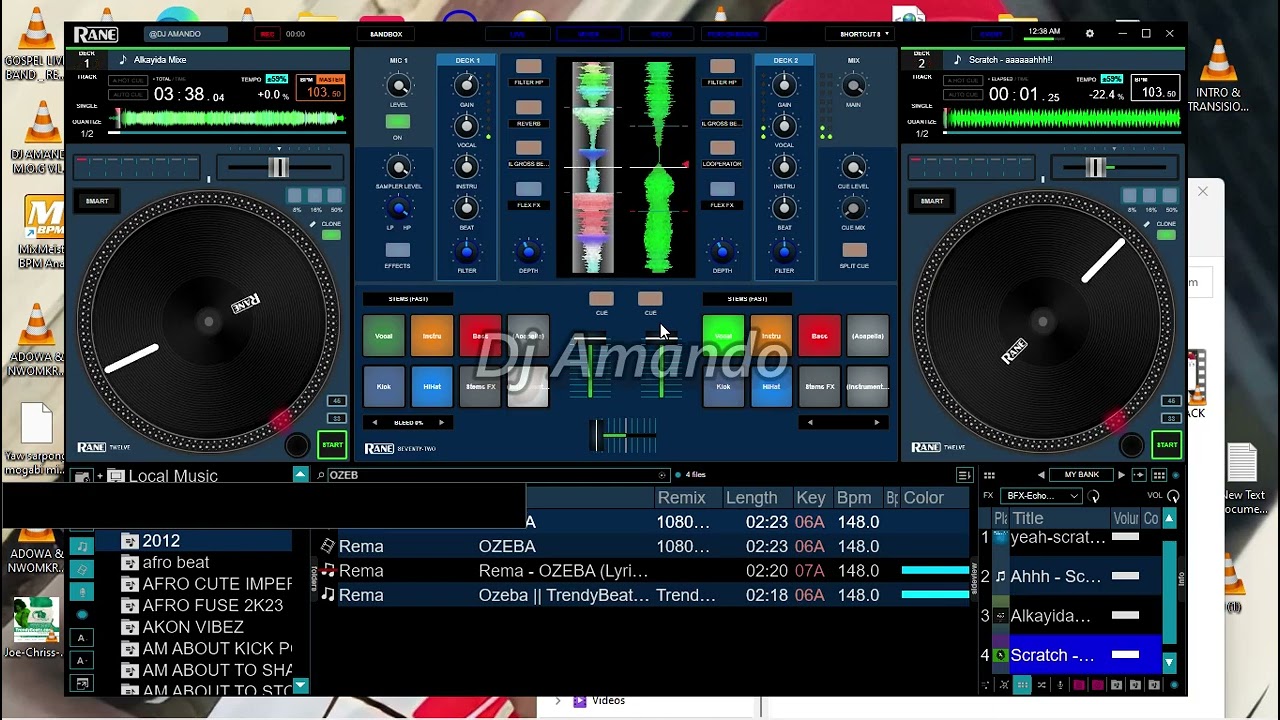Click the deck 1 FILTER HP effect button
Screen dimensions: 1280x720
click(x=528, y=67)
